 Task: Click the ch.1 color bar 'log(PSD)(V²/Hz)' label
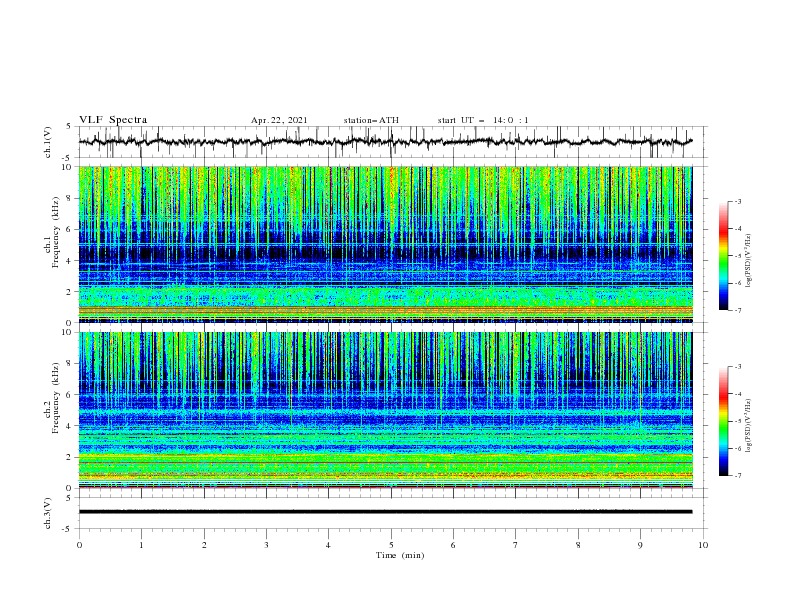[749, 261]
